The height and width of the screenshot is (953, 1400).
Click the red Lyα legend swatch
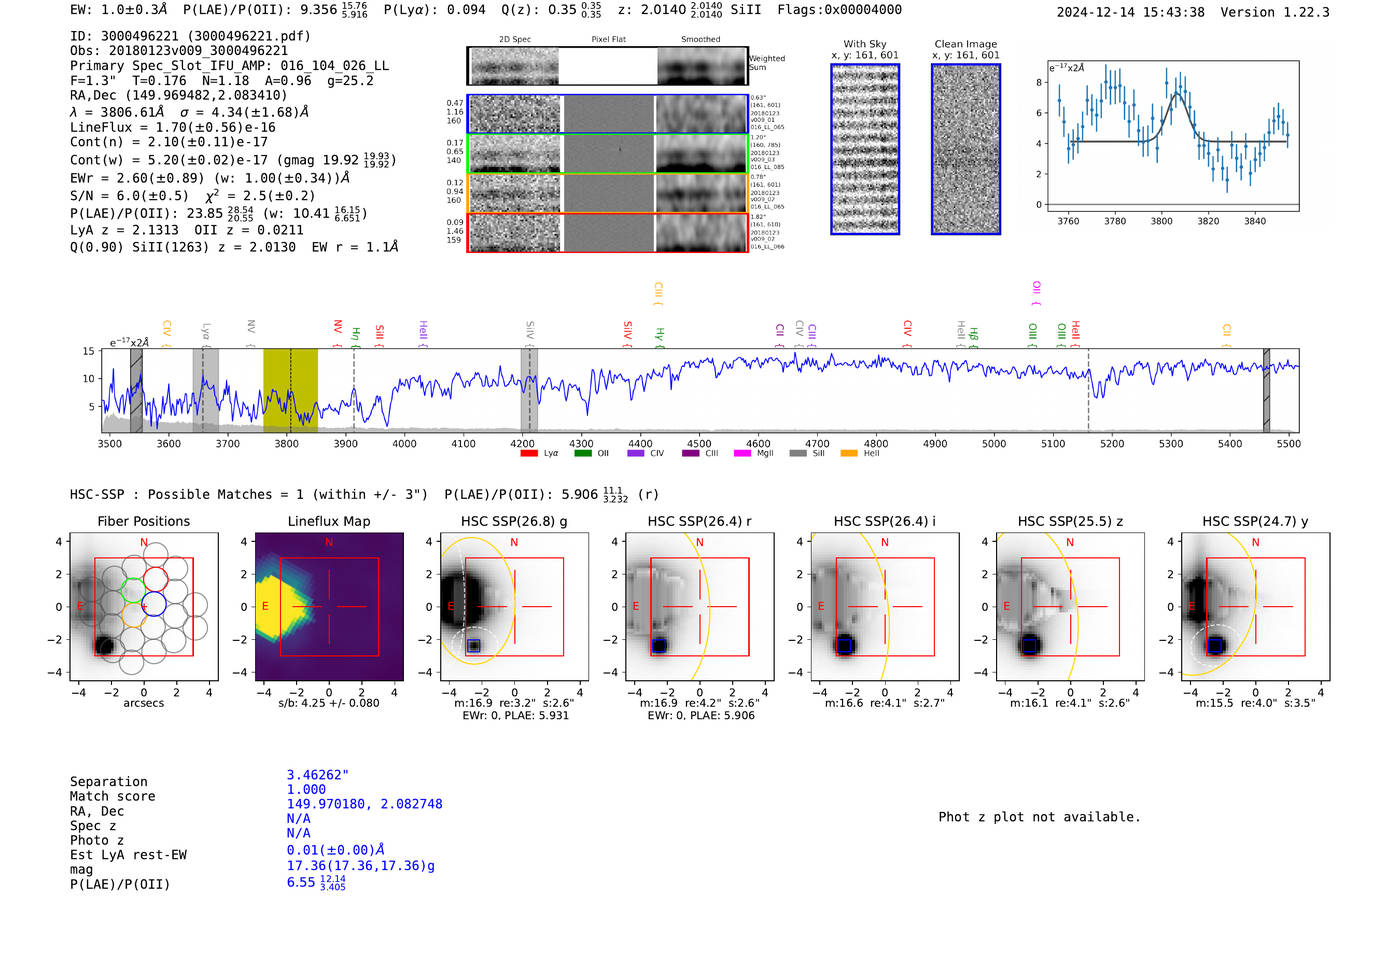tap(529, 453)
